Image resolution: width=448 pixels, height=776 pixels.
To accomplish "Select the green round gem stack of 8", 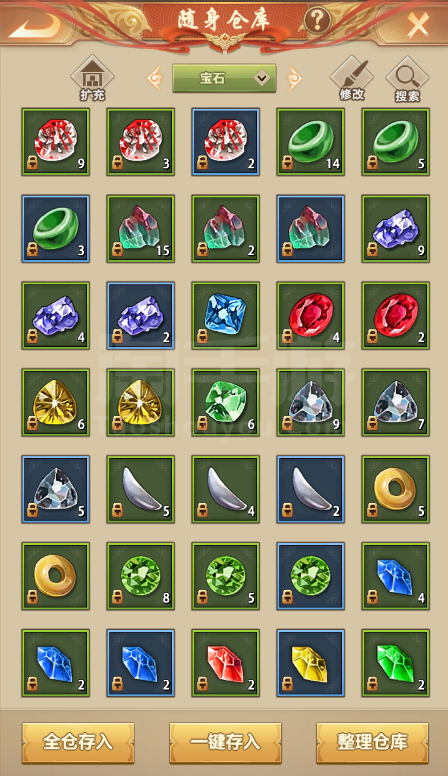I will [141, 577].
